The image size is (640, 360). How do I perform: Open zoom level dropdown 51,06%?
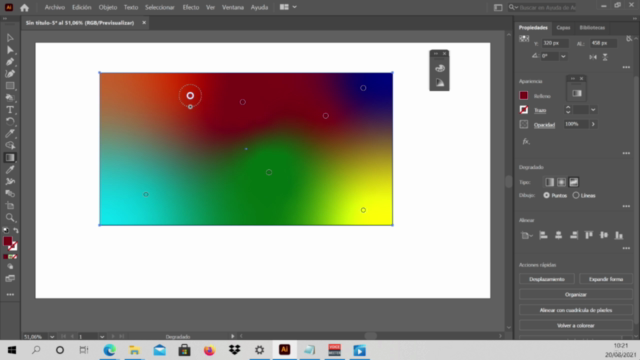52,337
